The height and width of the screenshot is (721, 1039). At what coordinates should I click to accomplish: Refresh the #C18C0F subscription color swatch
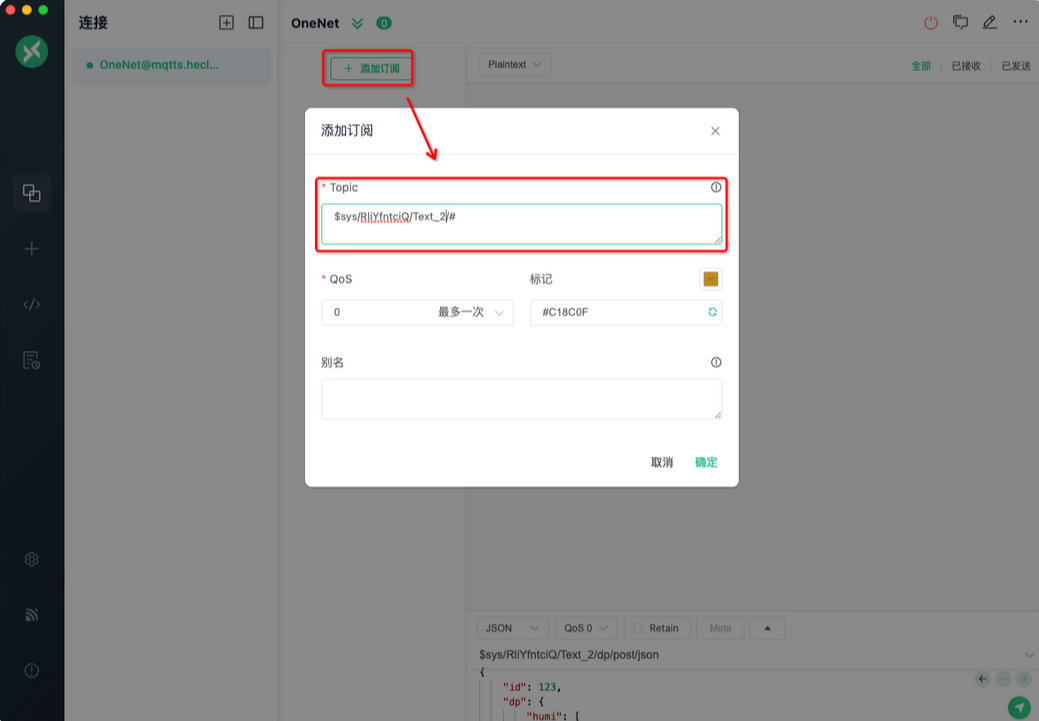pyautogui.click(x=711, y=312)
